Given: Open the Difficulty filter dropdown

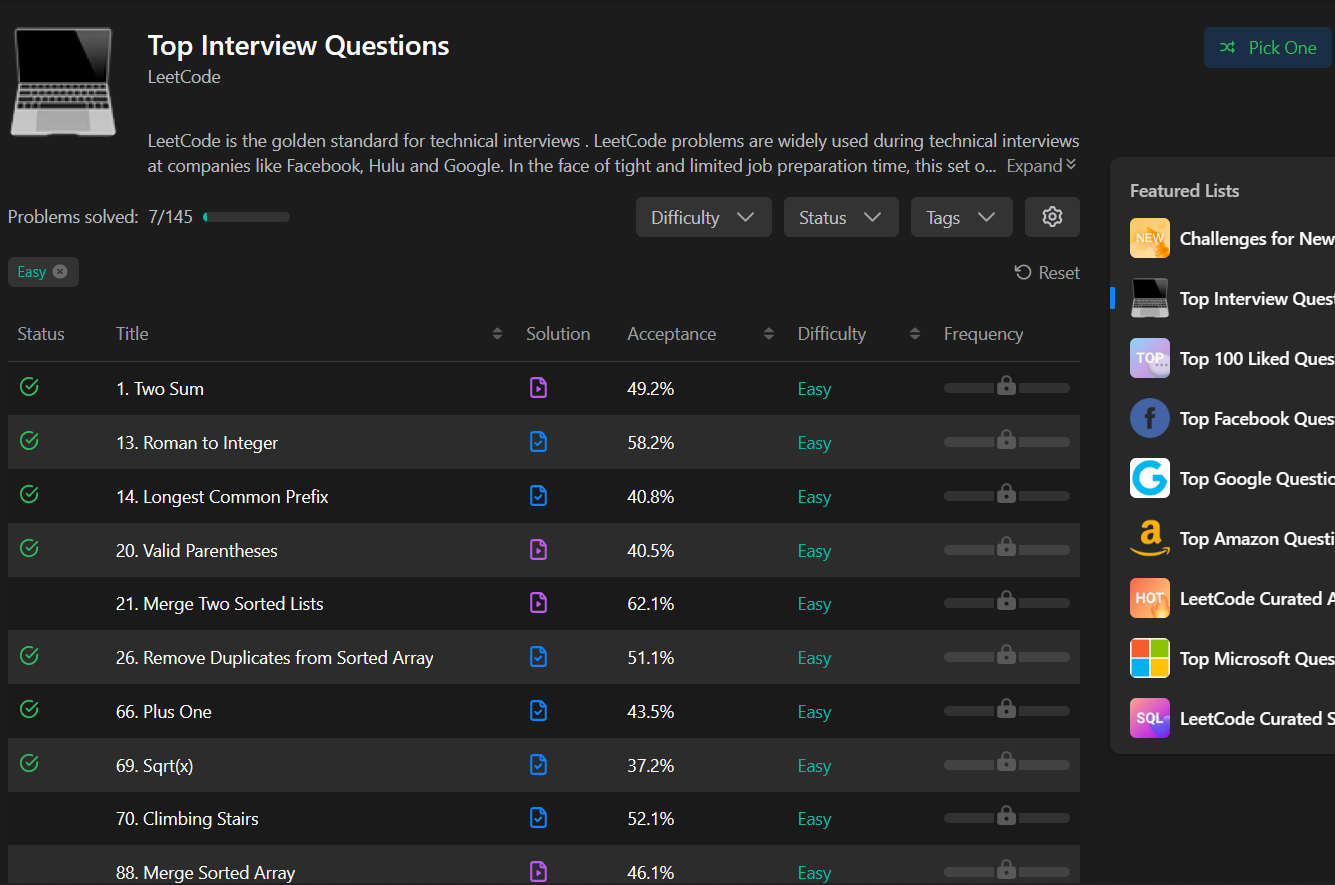Looking at the screenshot, I should click(x=703, y=217).
